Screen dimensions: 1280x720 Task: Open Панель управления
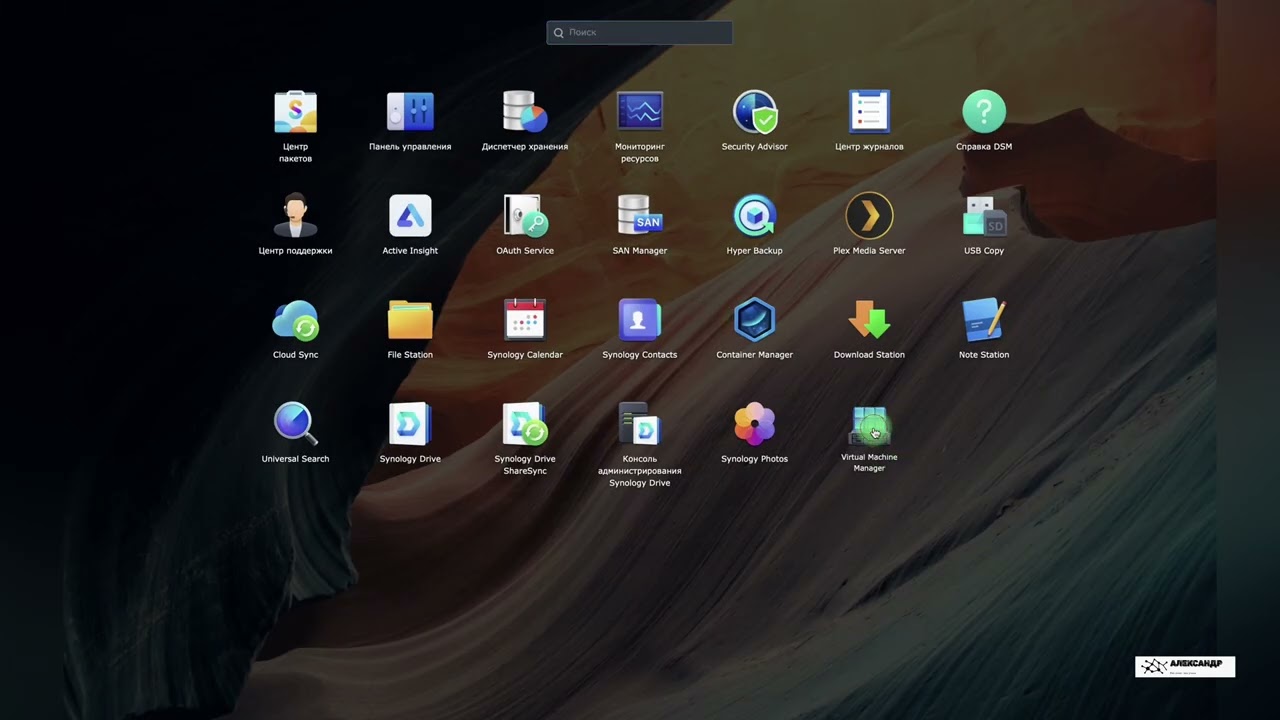(x=410, y=112)
